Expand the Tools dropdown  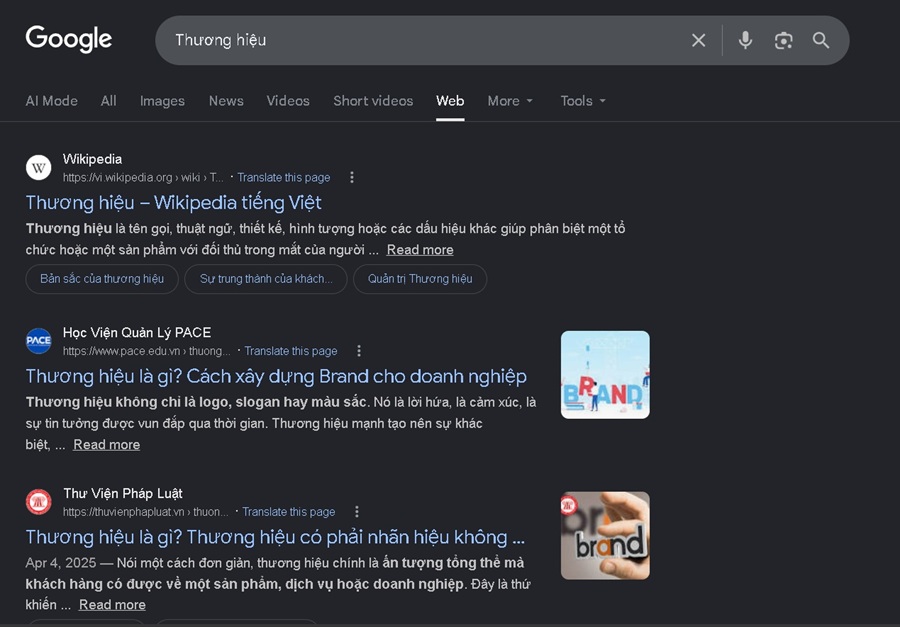tap(583, 101)
